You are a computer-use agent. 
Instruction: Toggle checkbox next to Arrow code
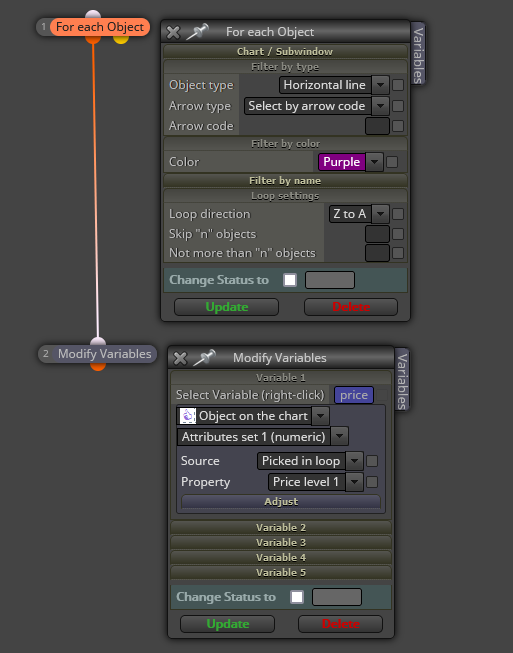[398, 126]
